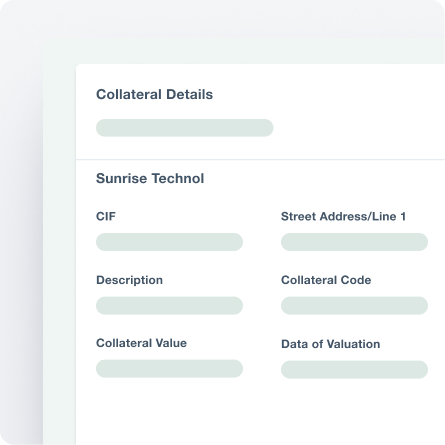
Task: Click the CIF field label
Action: tap(106, 216)
